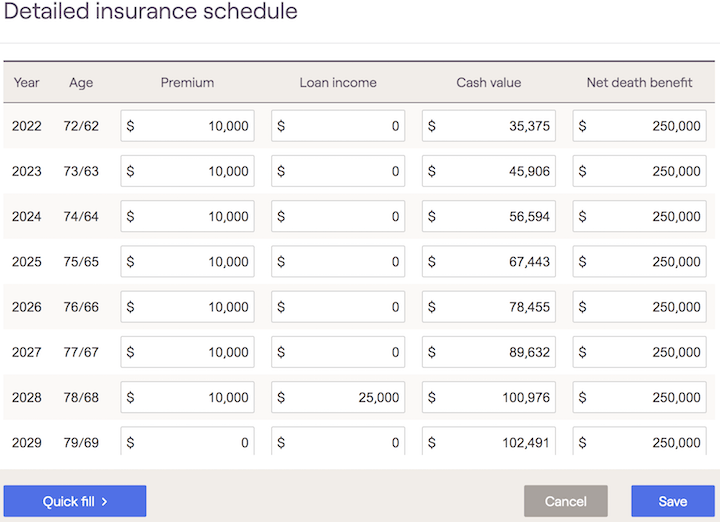Open the Quick fill options
The width and height of the screenshot is (720, 522).
point(75,501)
